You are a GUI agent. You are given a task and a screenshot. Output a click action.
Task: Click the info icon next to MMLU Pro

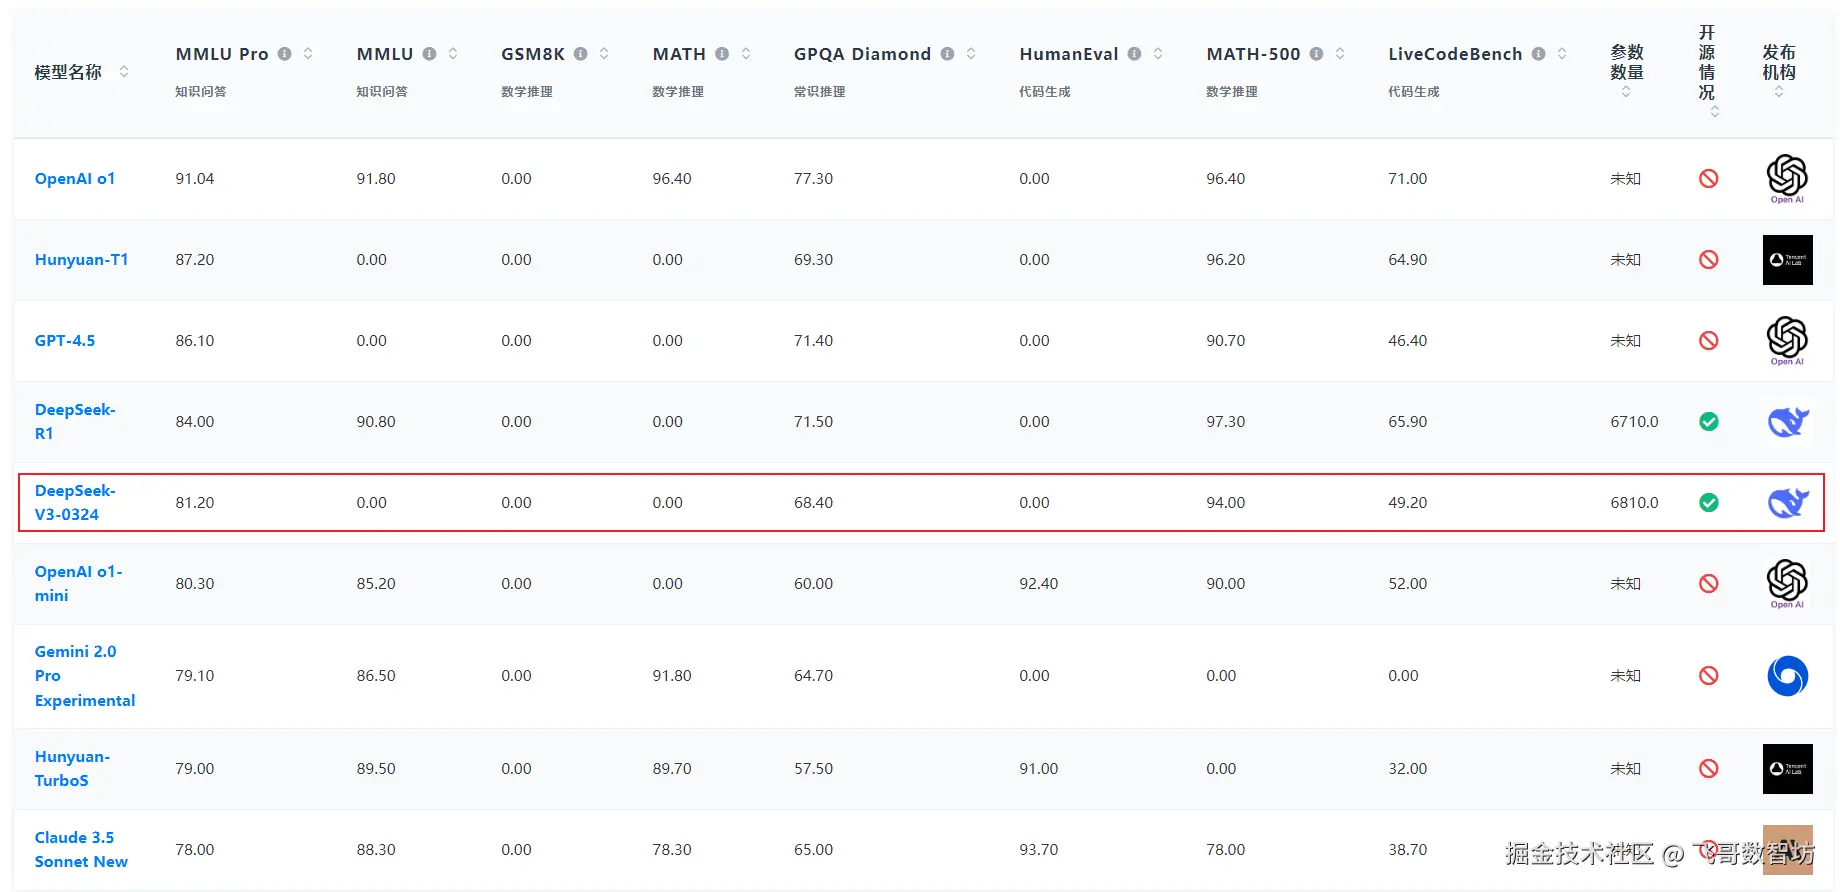pos(285,54)
